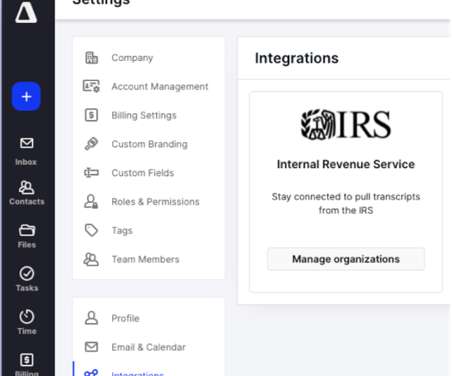
Task: Select Tags menu item
Action: click(x=122, y=231)
